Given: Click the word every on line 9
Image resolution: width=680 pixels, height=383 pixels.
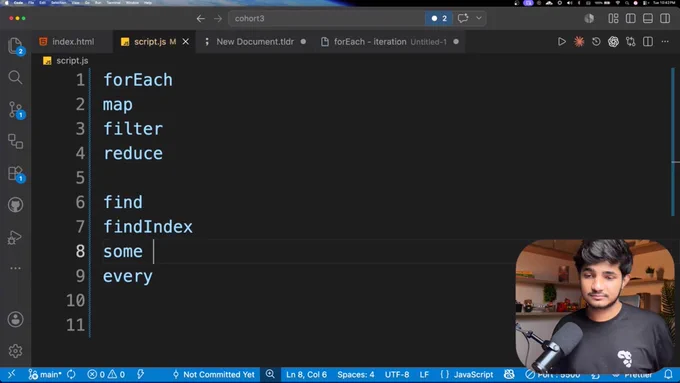Looking at the screenshot, I should click(128, 276).
